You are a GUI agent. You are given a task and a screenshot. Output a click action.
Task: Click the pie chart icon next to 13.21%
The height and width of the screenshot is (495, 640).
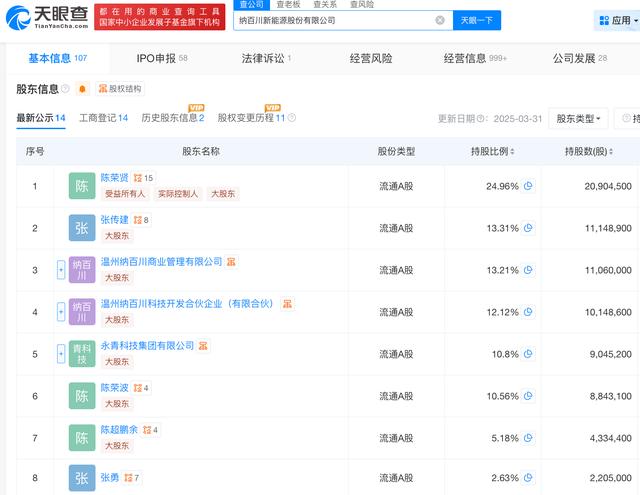528,270
